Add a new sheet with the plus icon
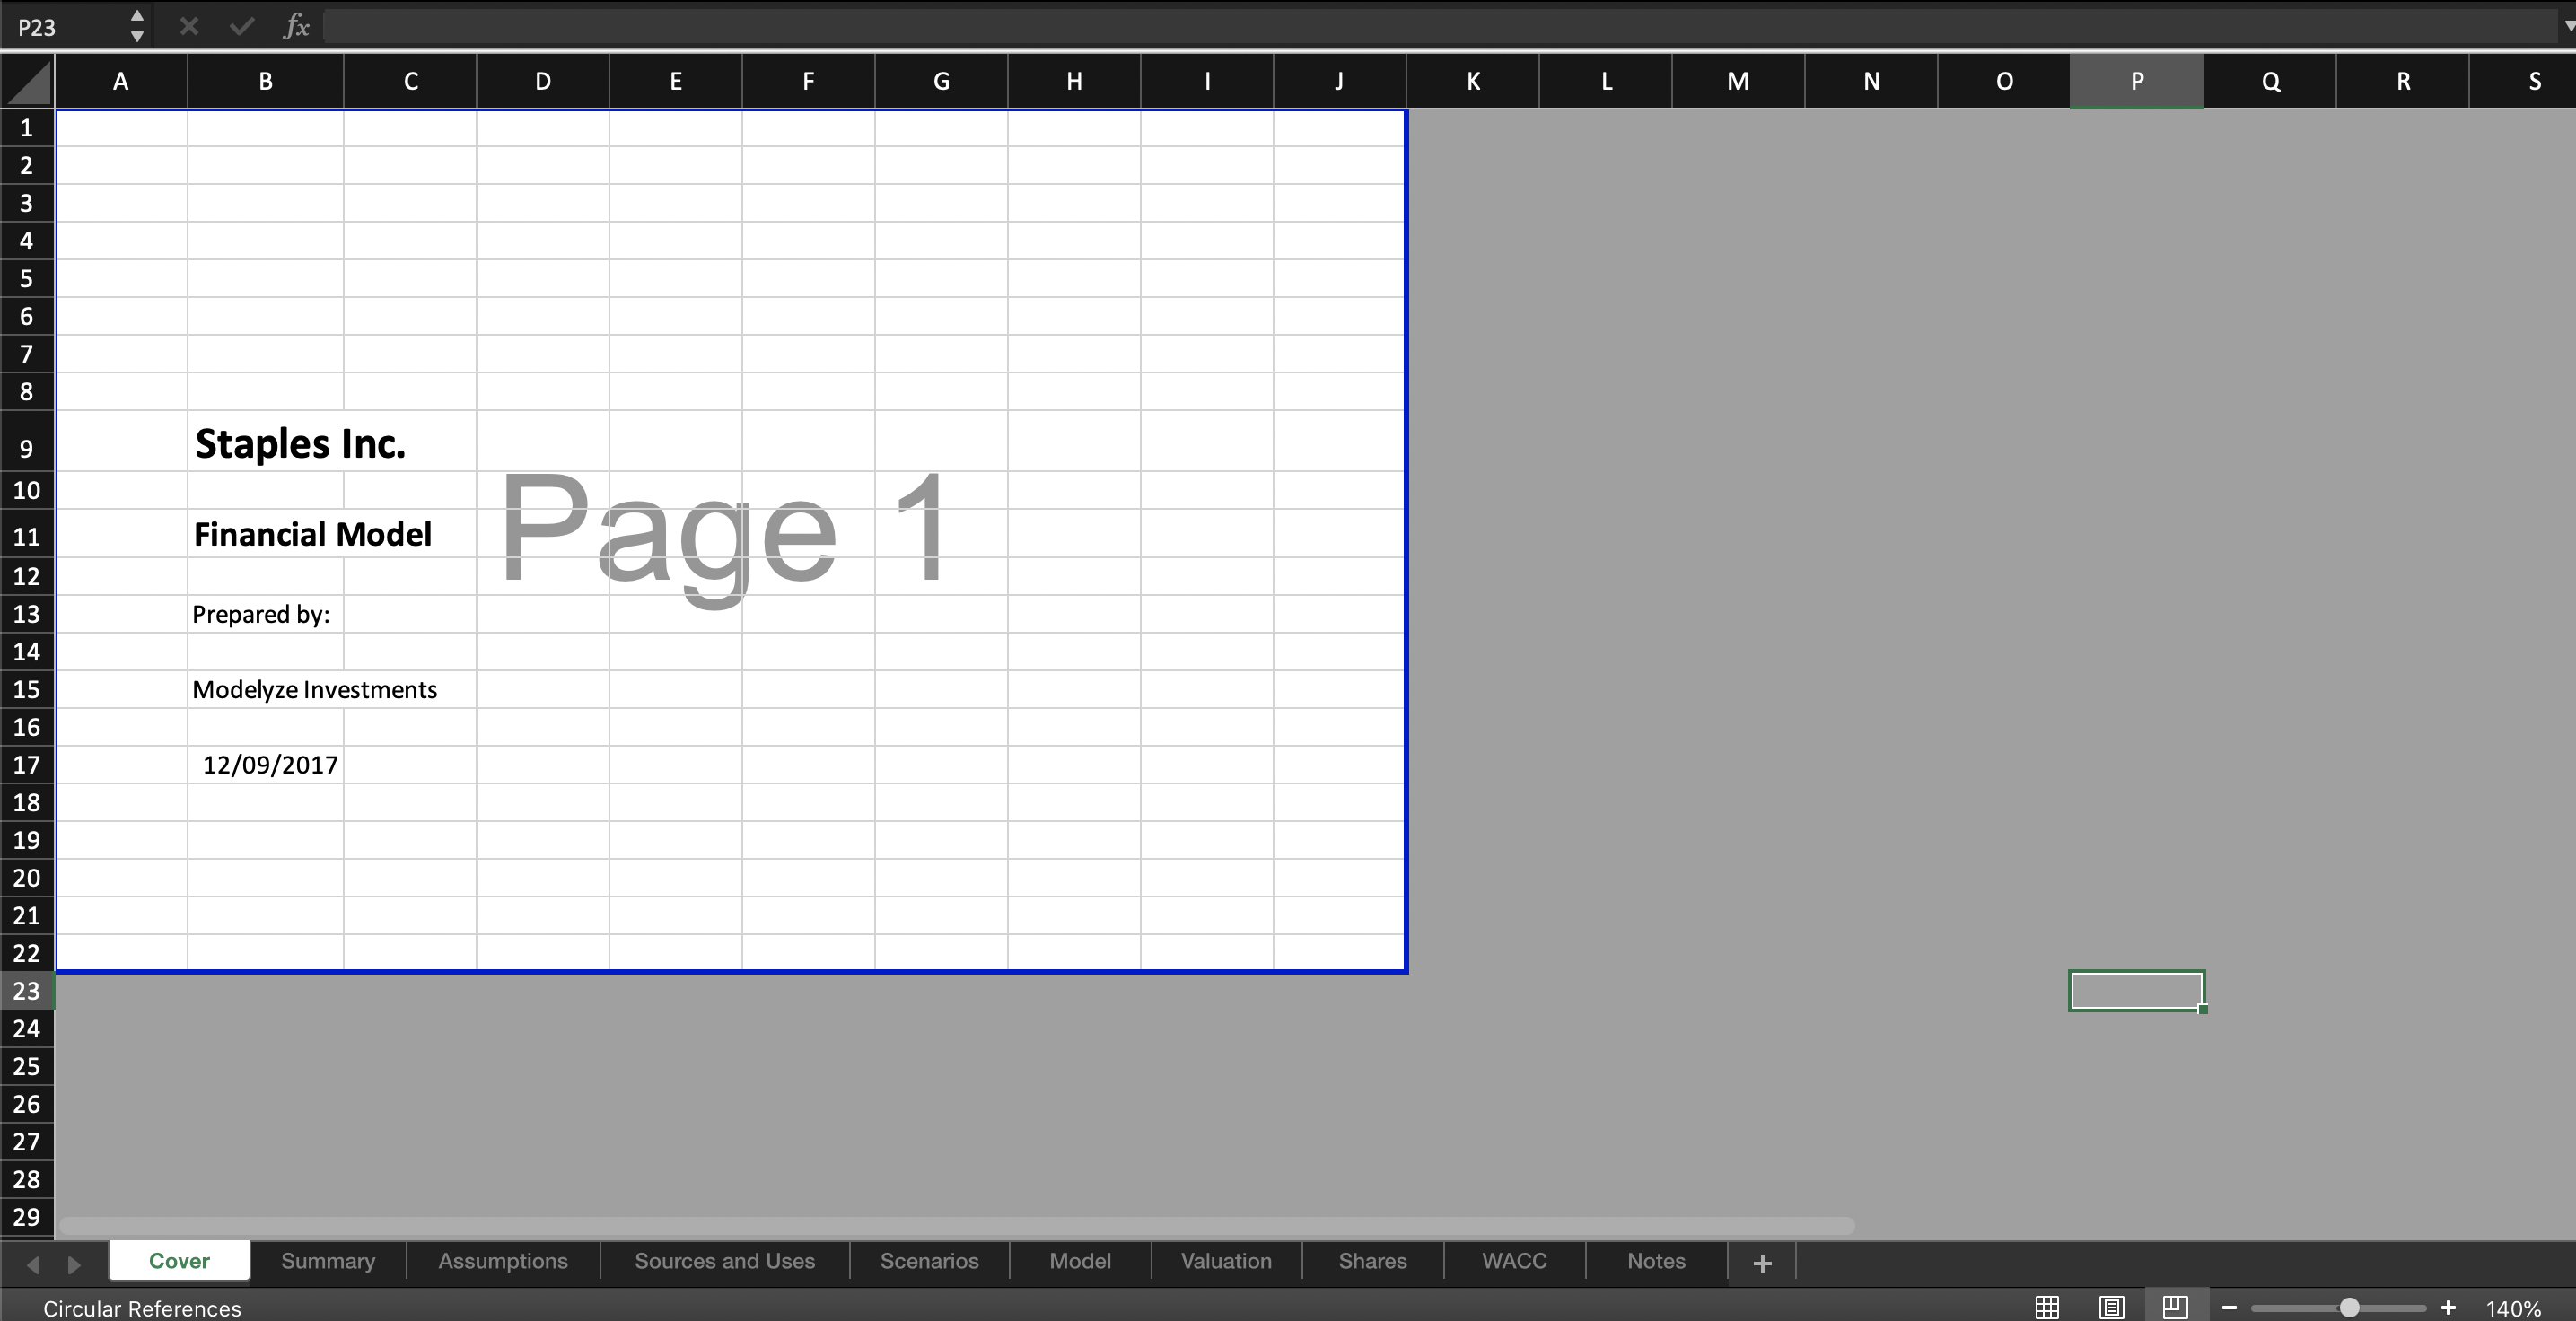Image resolution: width=2576 pixels, height=1321 pixels. click(x=1762, y=1263)
